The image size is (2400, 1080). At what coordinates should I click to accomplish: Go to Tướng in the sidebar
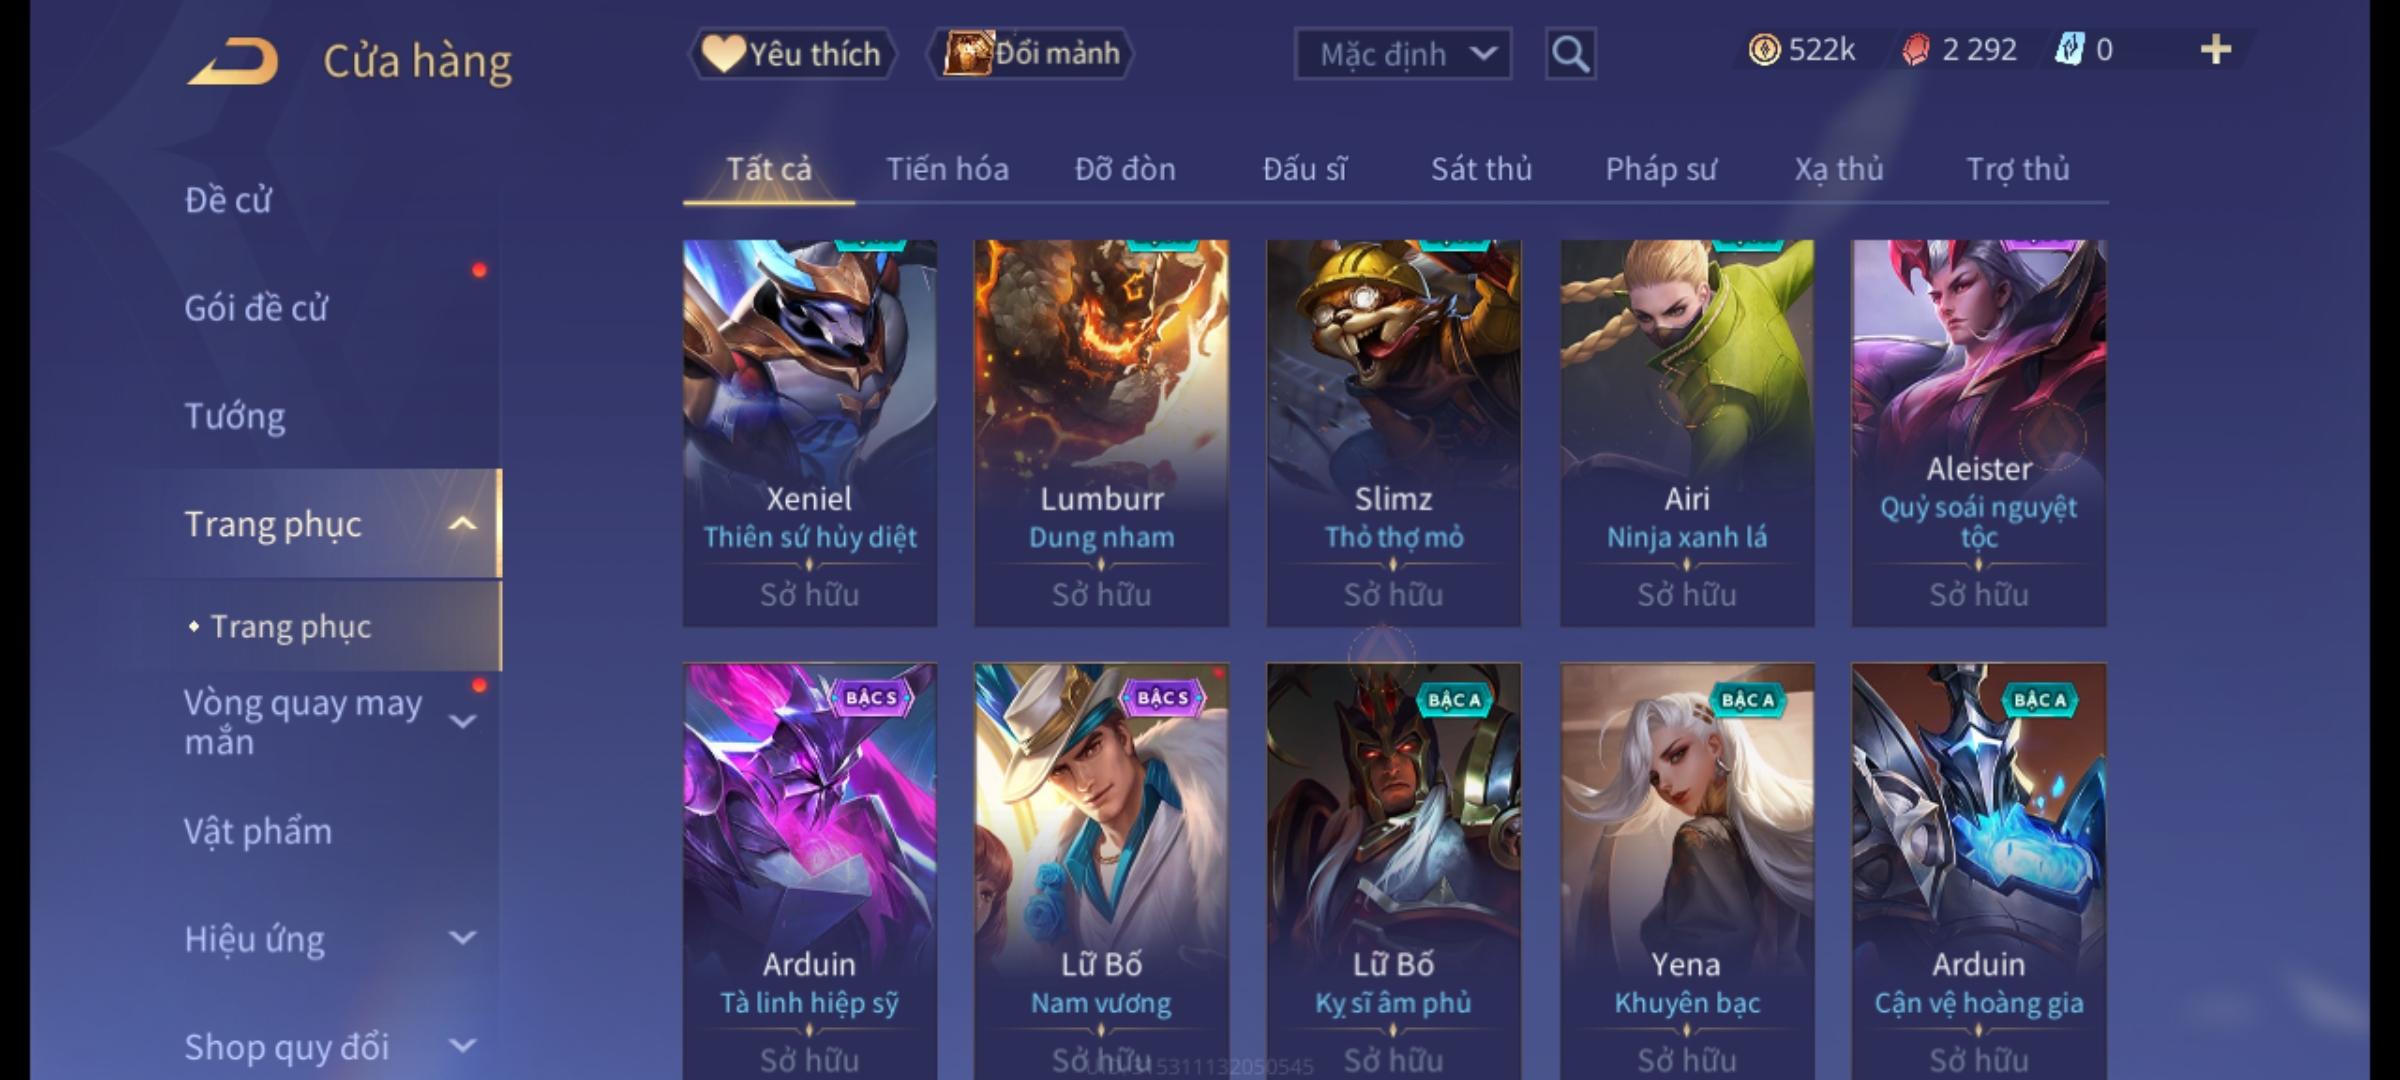235,416
